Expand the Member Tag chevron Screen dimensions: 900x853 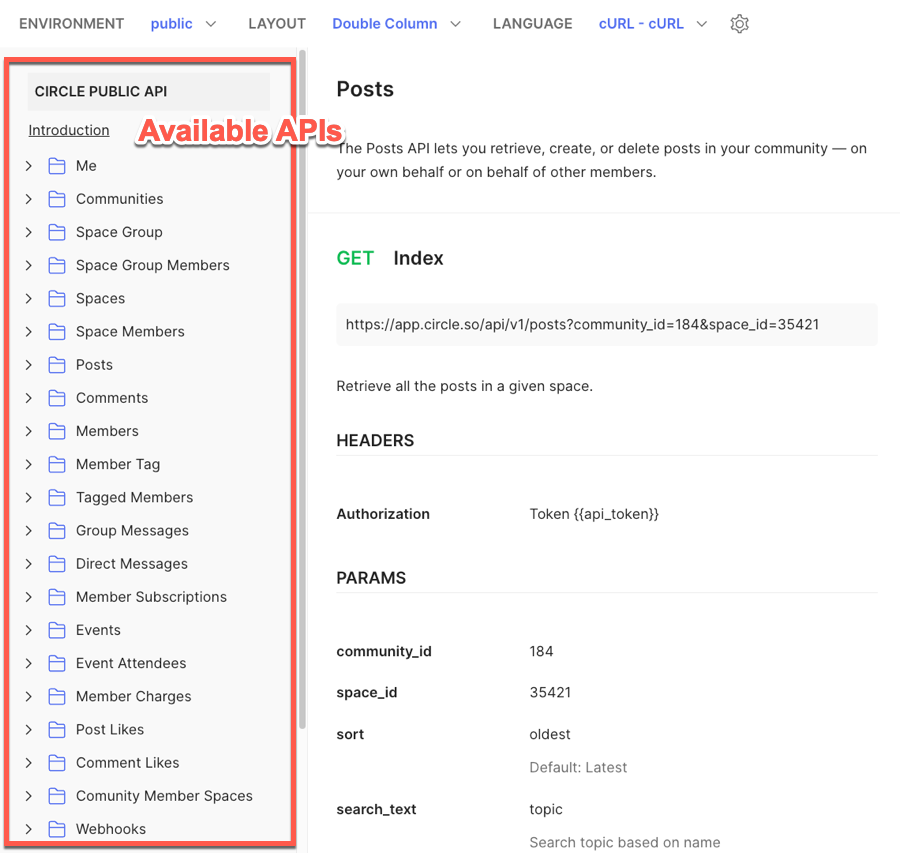coord(29,464)
